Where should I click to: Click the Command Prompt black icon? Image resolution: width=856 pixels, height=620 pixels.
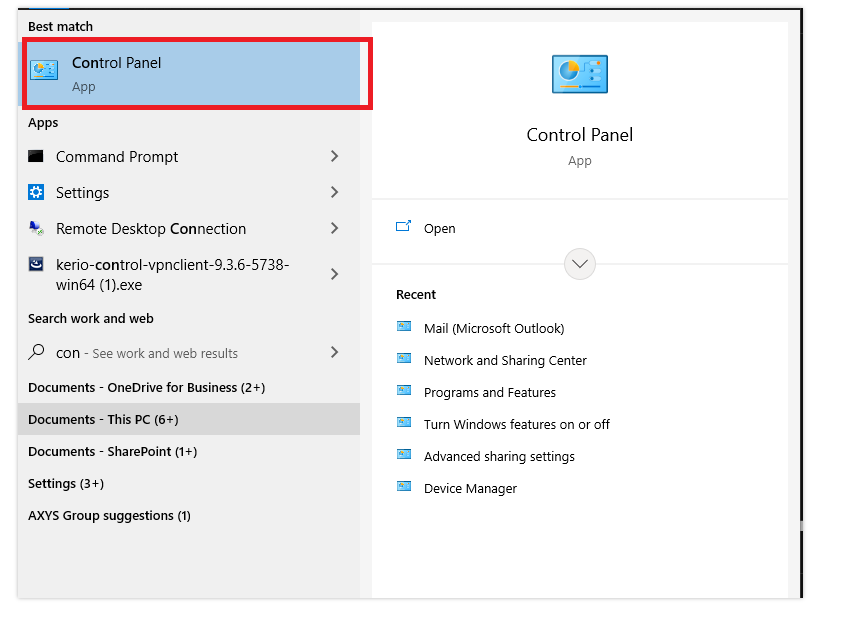(36, 157)
